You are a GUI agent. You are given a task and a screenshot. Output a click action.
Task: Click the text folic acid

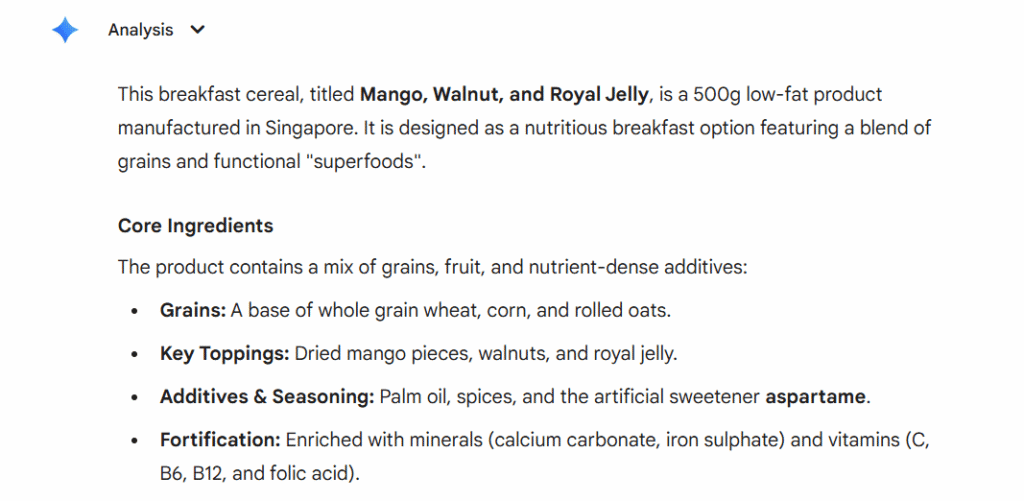pyautogui.click(x=313, y=473)
